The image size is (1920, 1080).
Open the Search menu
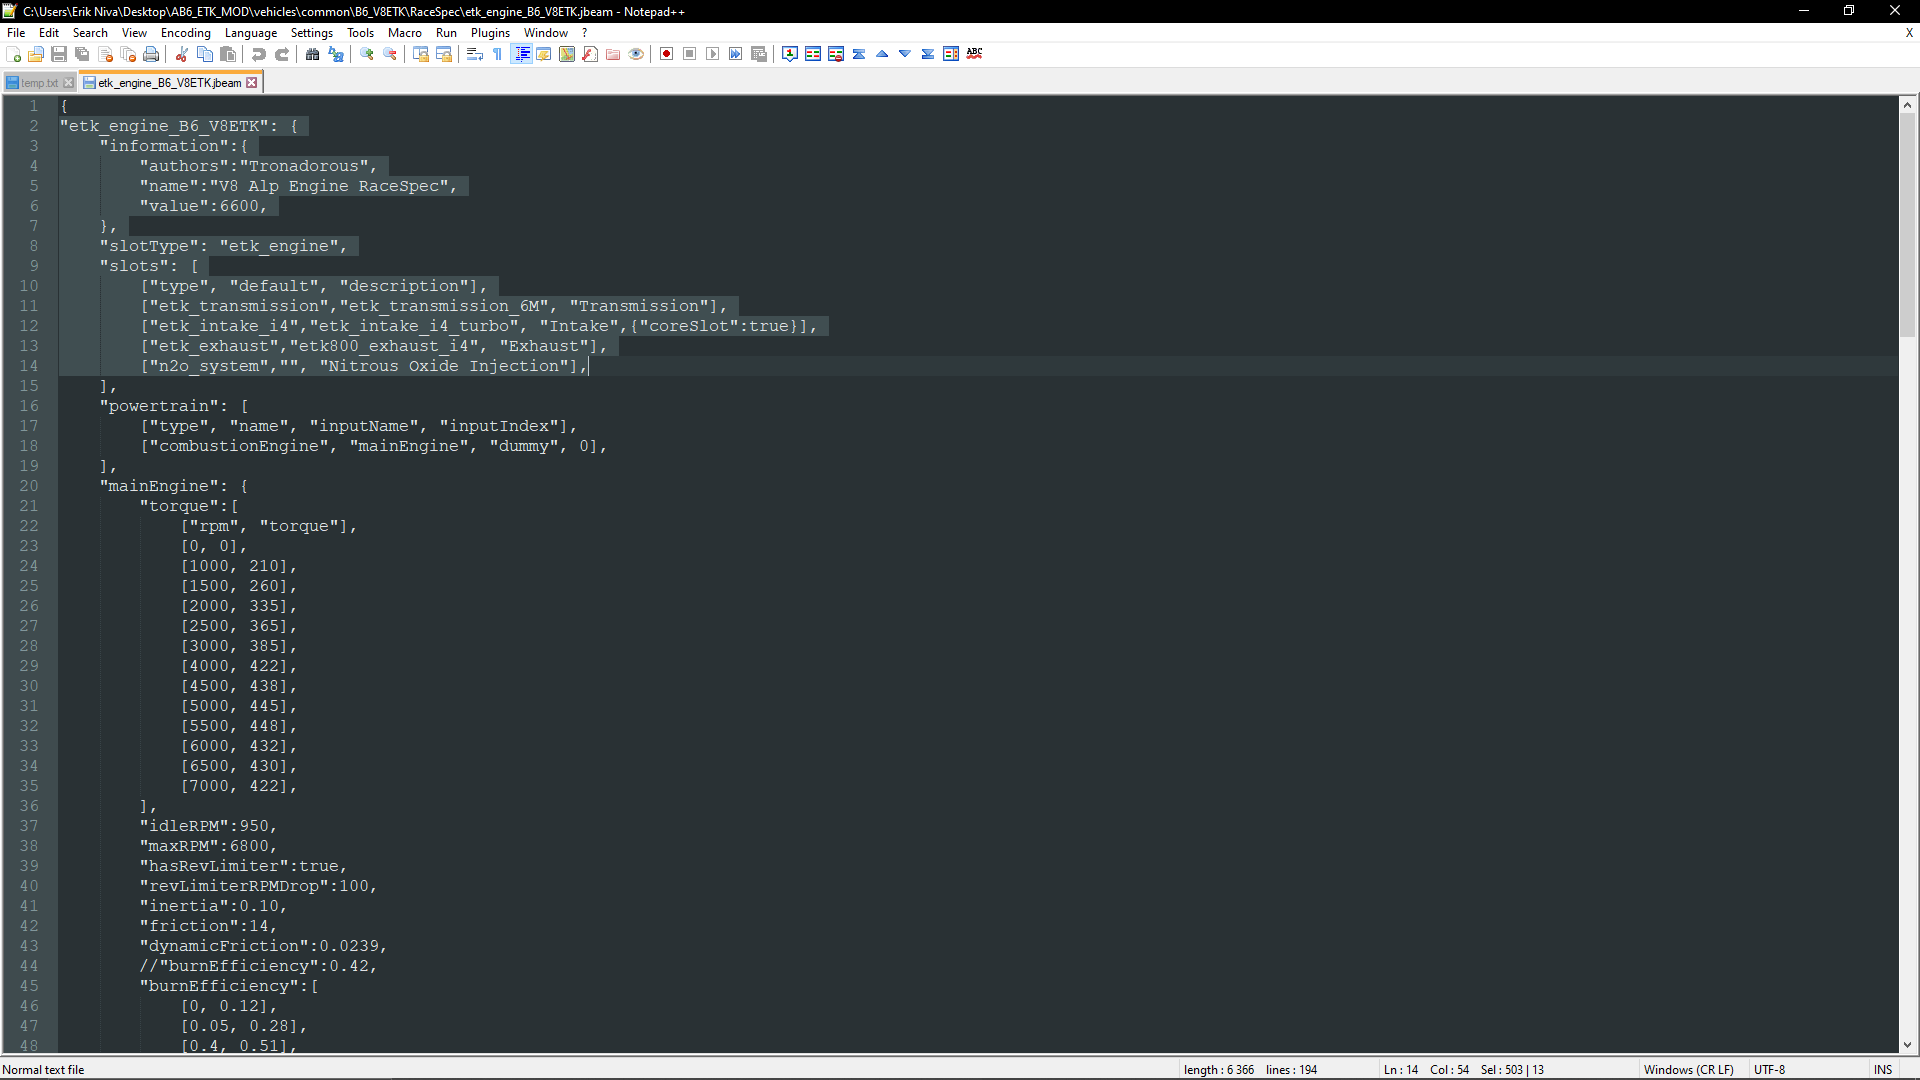pos(90,33)
